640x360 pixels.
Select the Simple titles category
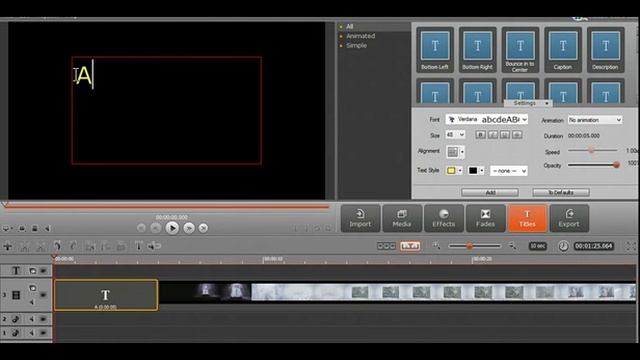[x=356, y=45]
